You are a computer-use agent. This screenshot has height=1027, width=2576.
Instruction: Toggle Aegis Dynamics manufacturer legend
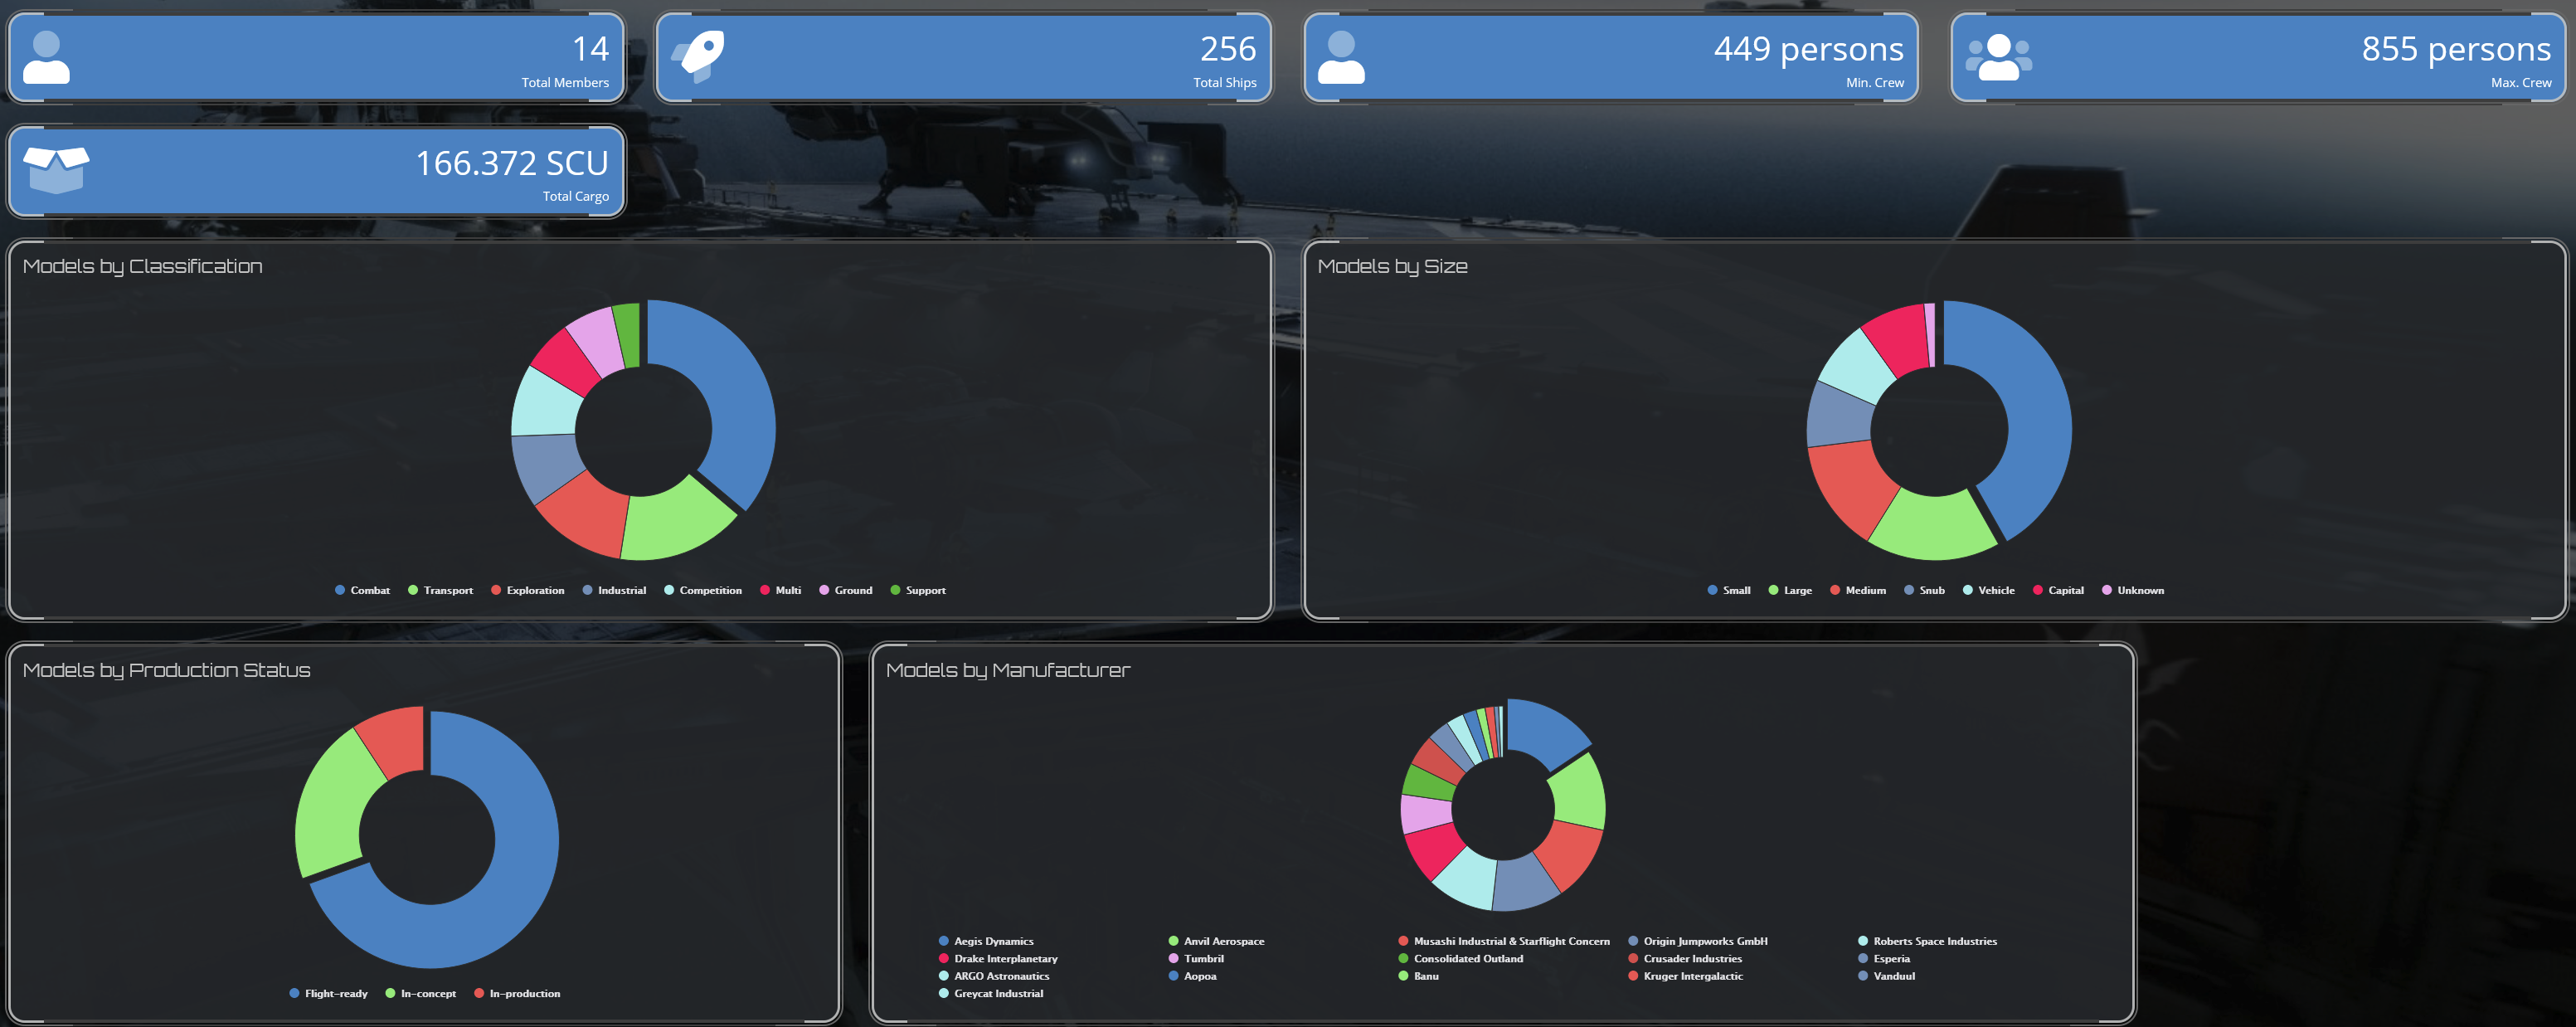point(993,941)
